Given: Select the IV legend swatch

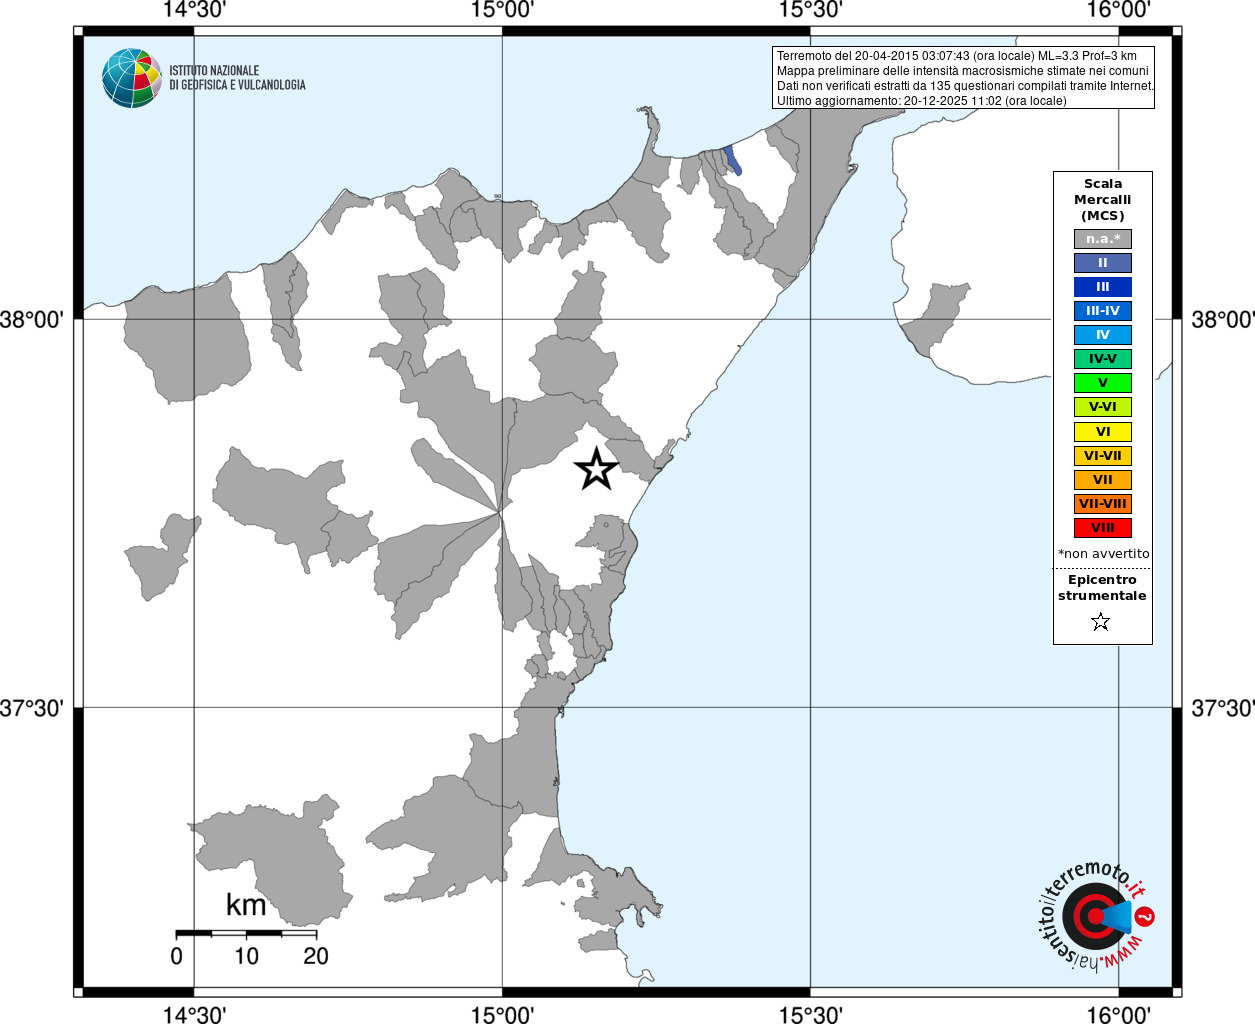Looking at the screenshot, I should coord(1103,335).
